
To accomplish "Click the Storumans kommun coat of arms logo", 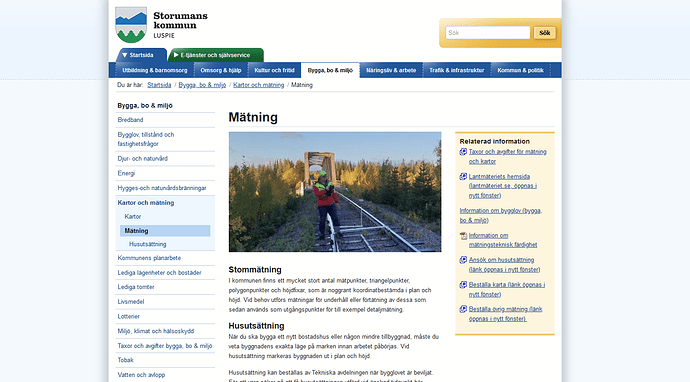I will click(131, 25).
